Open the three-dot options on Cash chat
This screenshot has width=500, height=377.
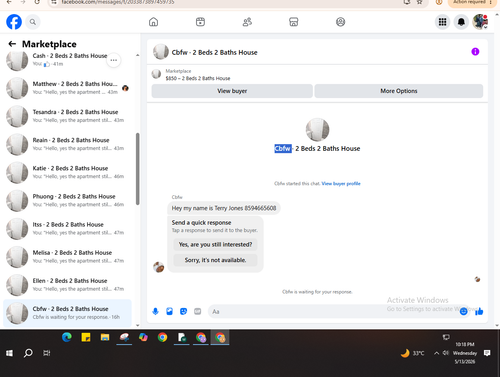[x=114, y=60]
